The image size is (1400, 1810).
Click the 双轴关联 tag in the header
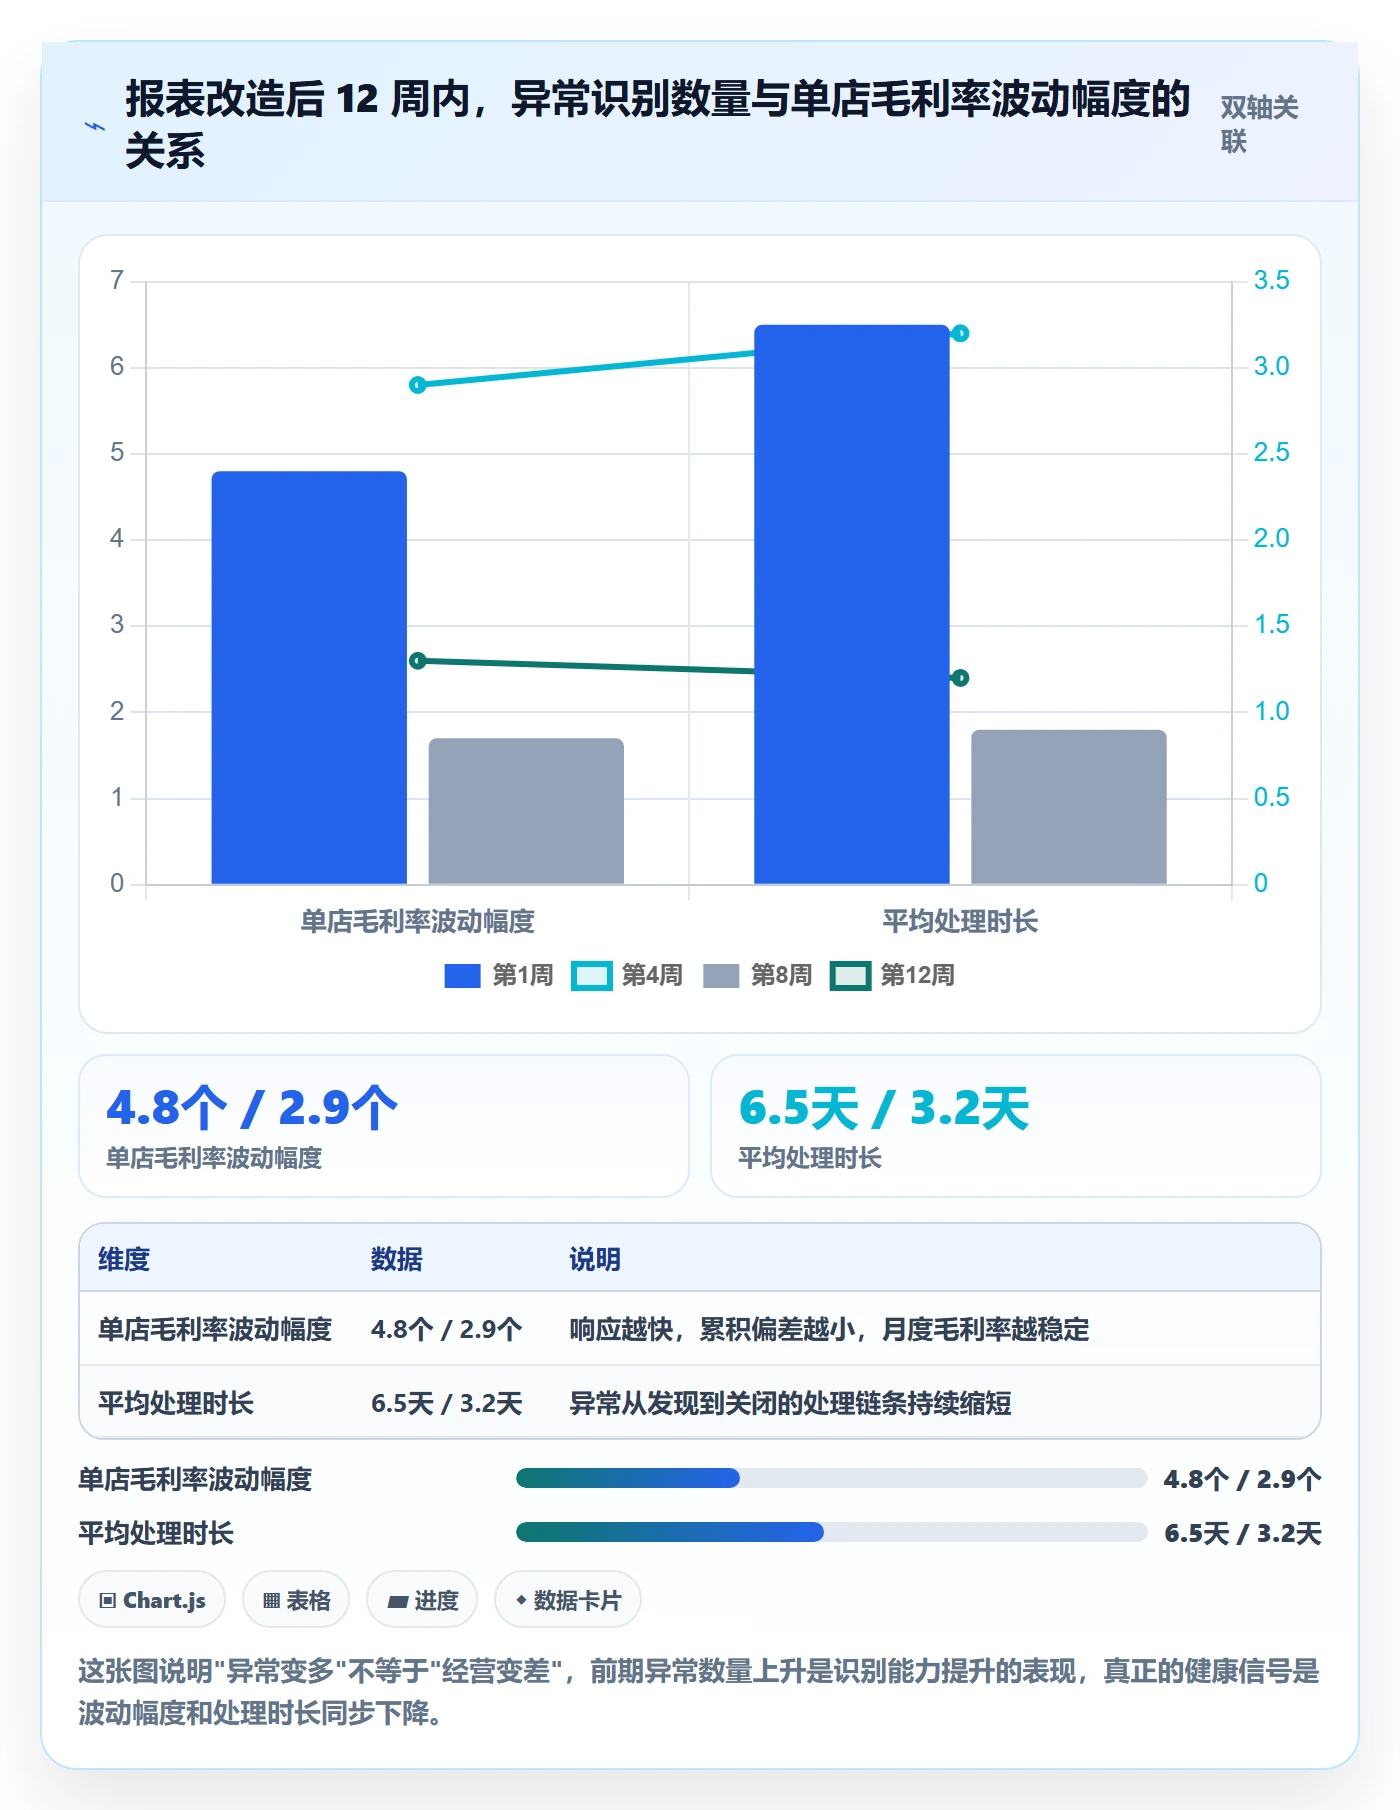click(1259, 124)
